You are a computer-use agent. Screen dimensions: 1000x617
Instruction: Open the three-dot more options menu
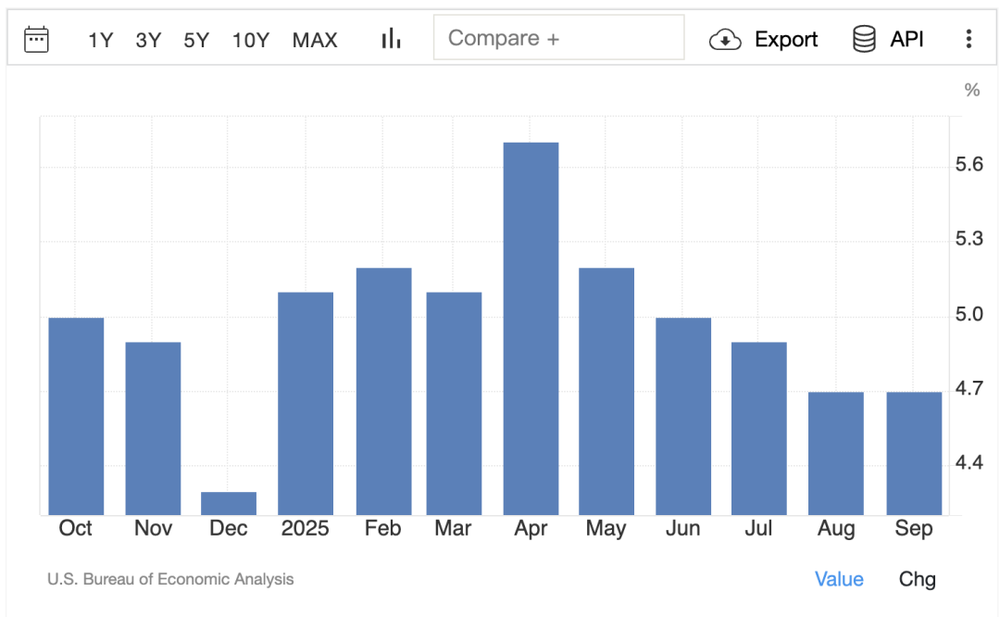click(x=968, y=39)
